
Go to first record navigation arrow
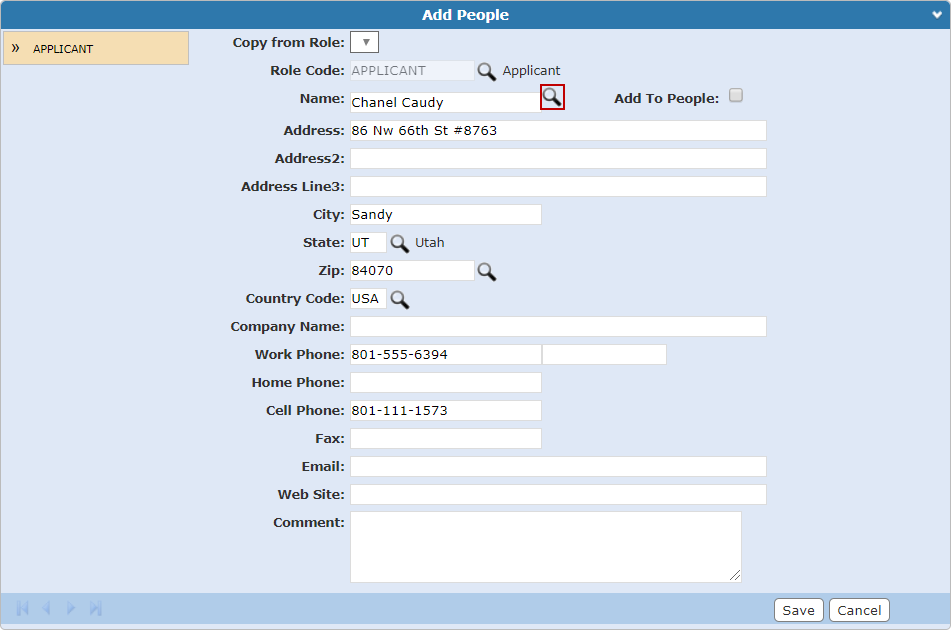(23, 608)
